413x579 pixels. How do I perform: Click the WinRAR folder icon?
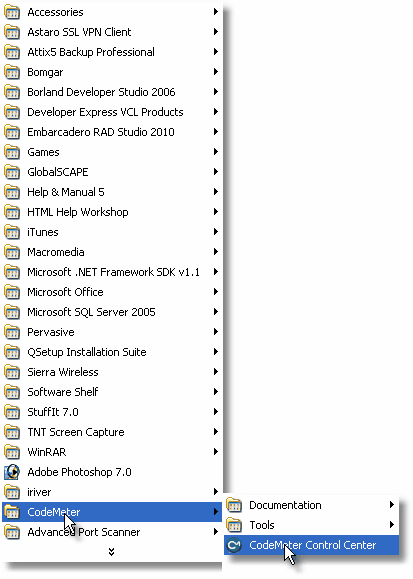pos(12,452)
